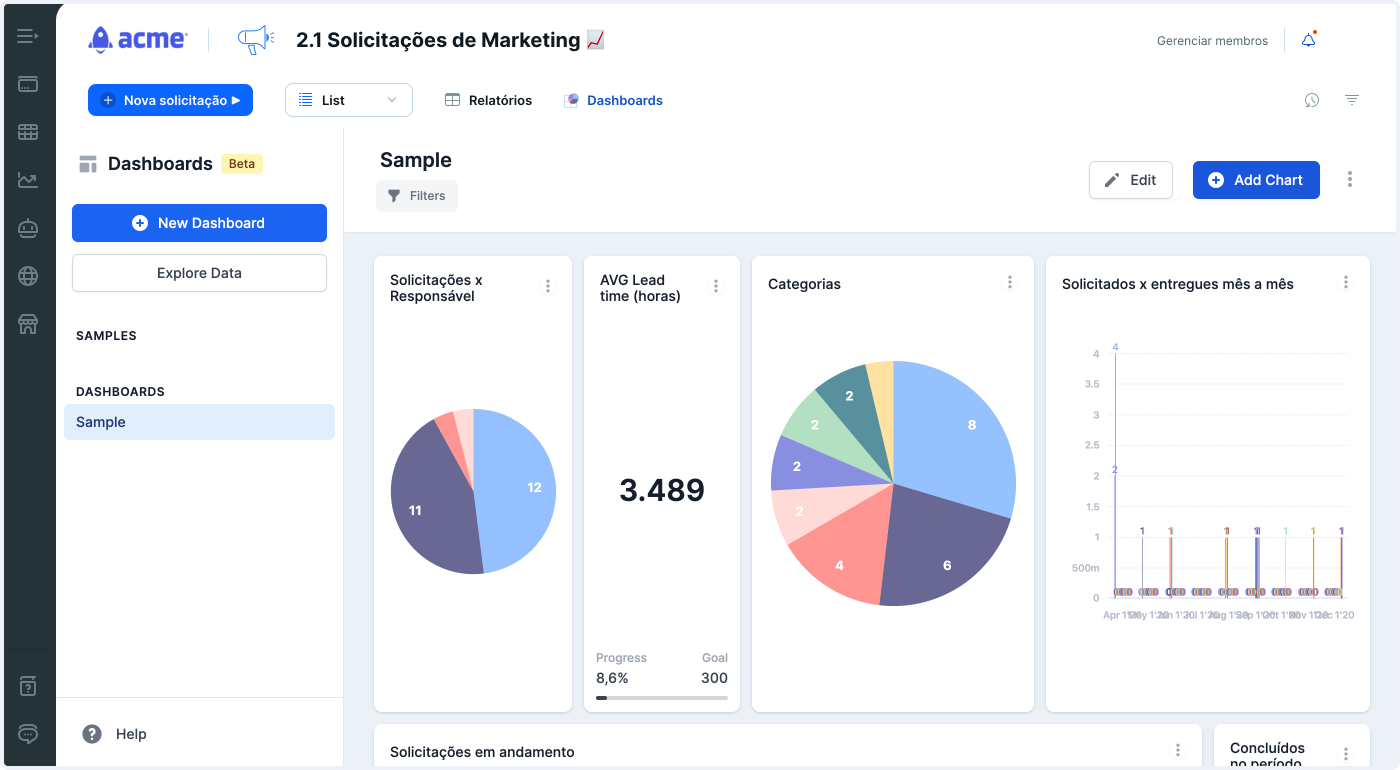Open dashboard more options next to Add Chart
Viewport: 1400px width, 770px height.
pyautogui.click(x=1350, y=180)
